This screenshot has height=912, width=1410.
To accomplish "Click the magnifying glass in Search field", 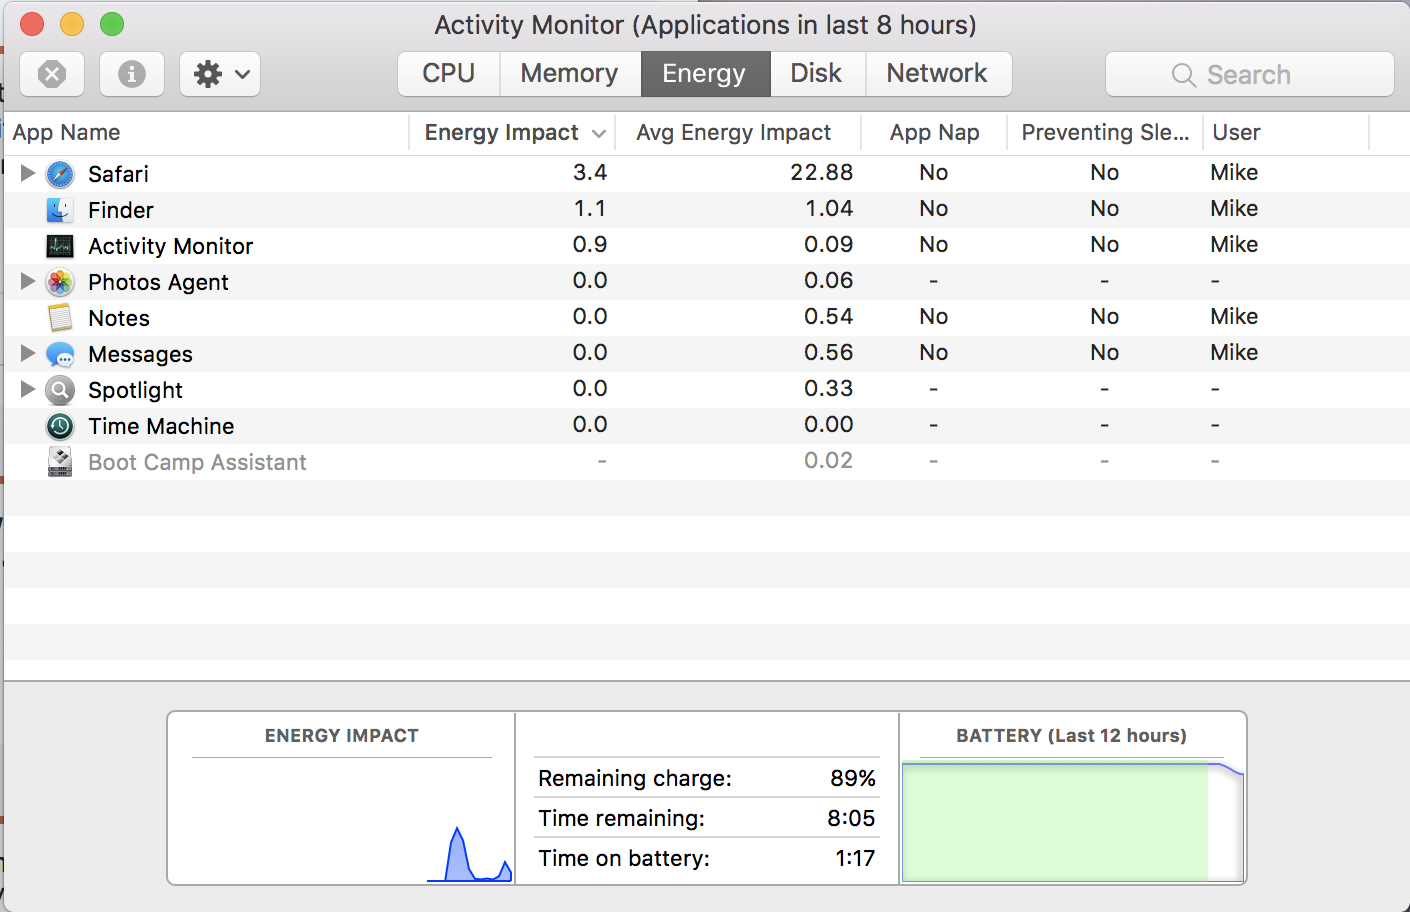I will click(x=1184, y=75).
